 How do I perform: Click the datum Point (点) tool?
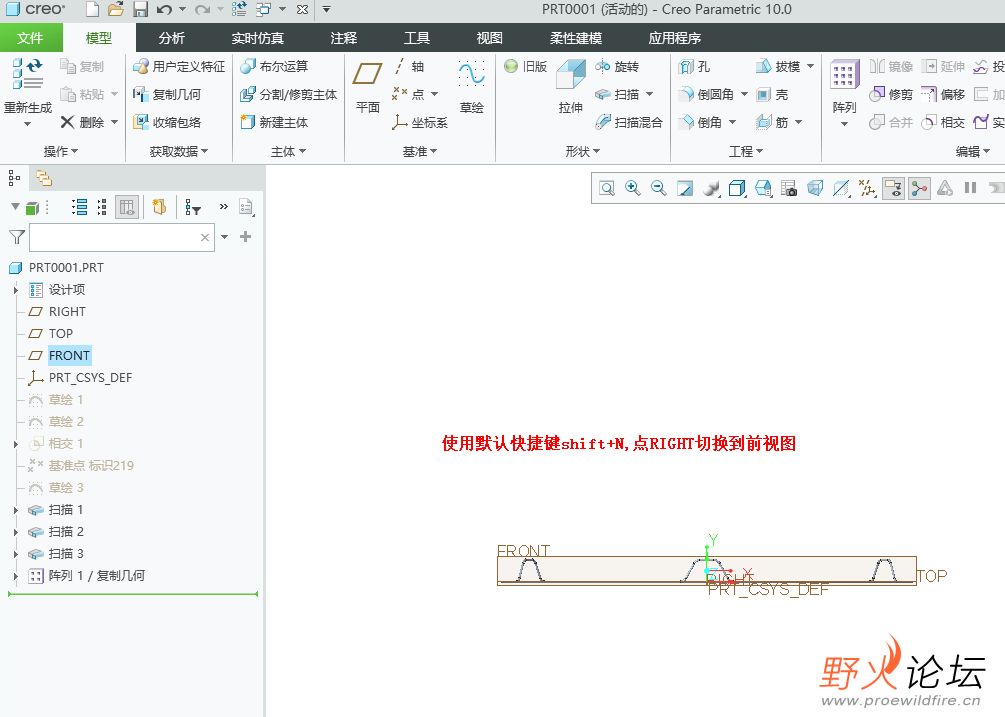408,94
